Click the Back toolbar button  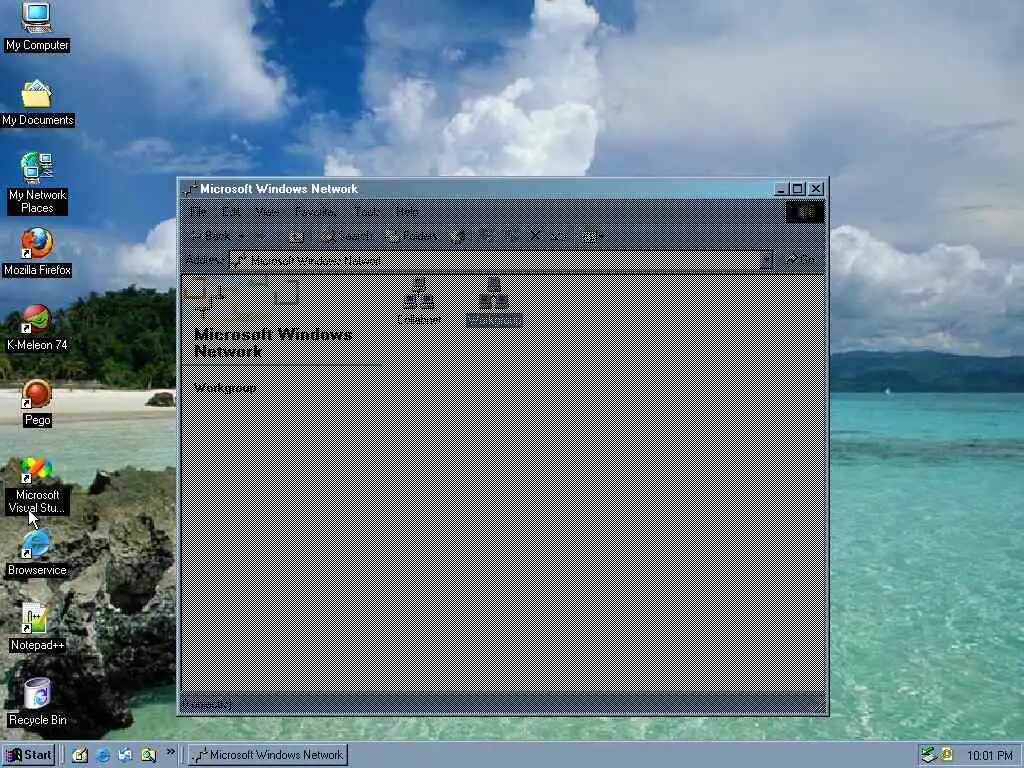210,236
